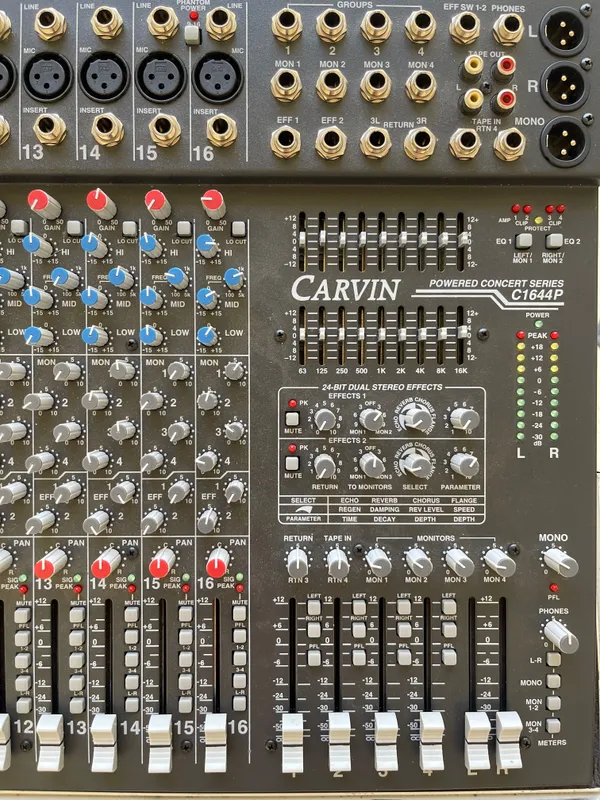Adjust upper graphic EQ 63 Hz slider

pos(302,239)
